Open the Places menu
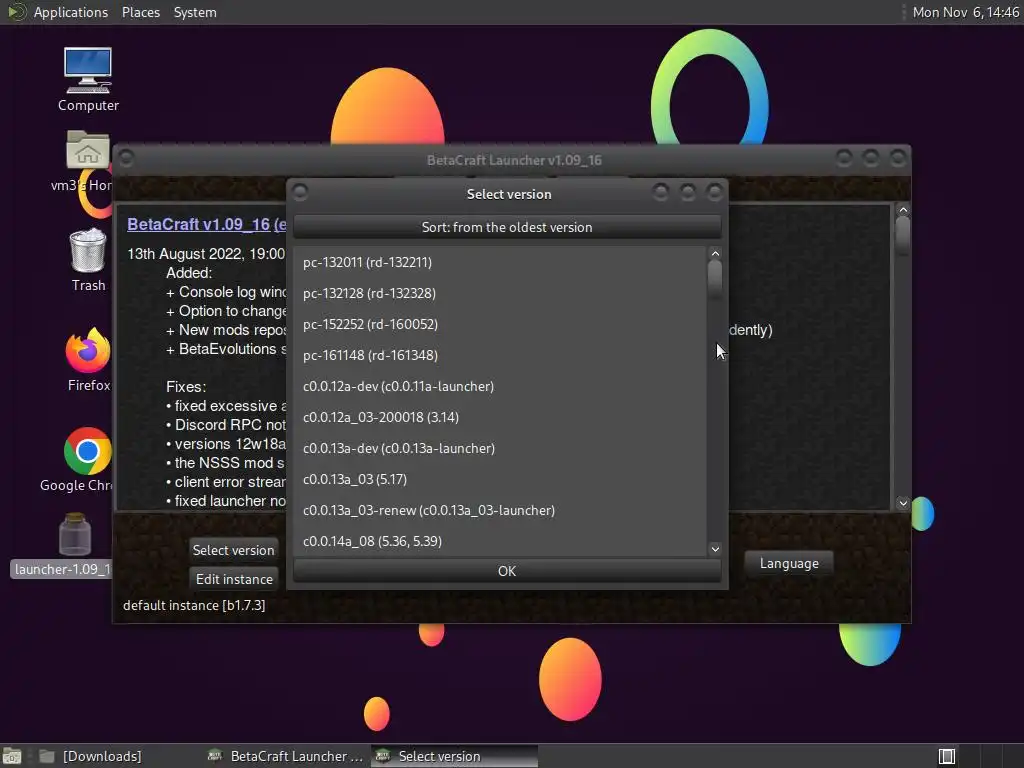The height and width of the screenshot is (768, 1024). coord(140,12)
